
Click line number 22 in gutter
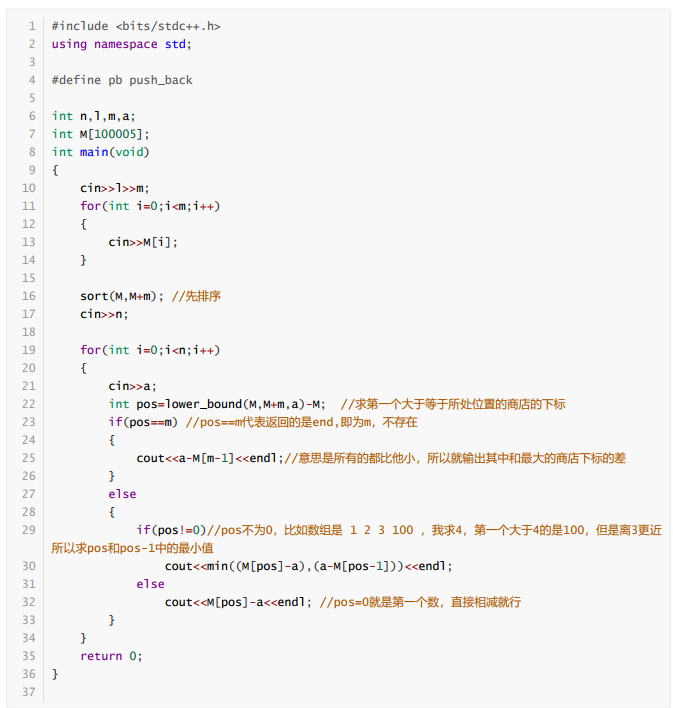point(28,404)
